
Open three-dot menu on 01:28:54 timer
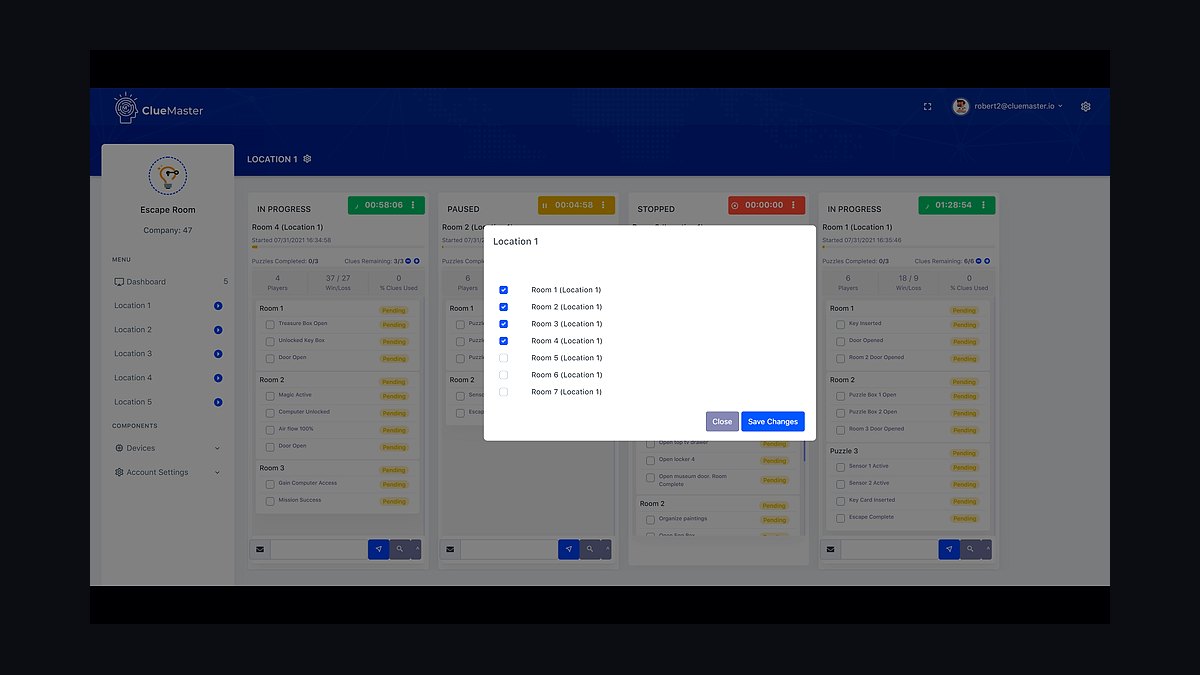point(984,205)
